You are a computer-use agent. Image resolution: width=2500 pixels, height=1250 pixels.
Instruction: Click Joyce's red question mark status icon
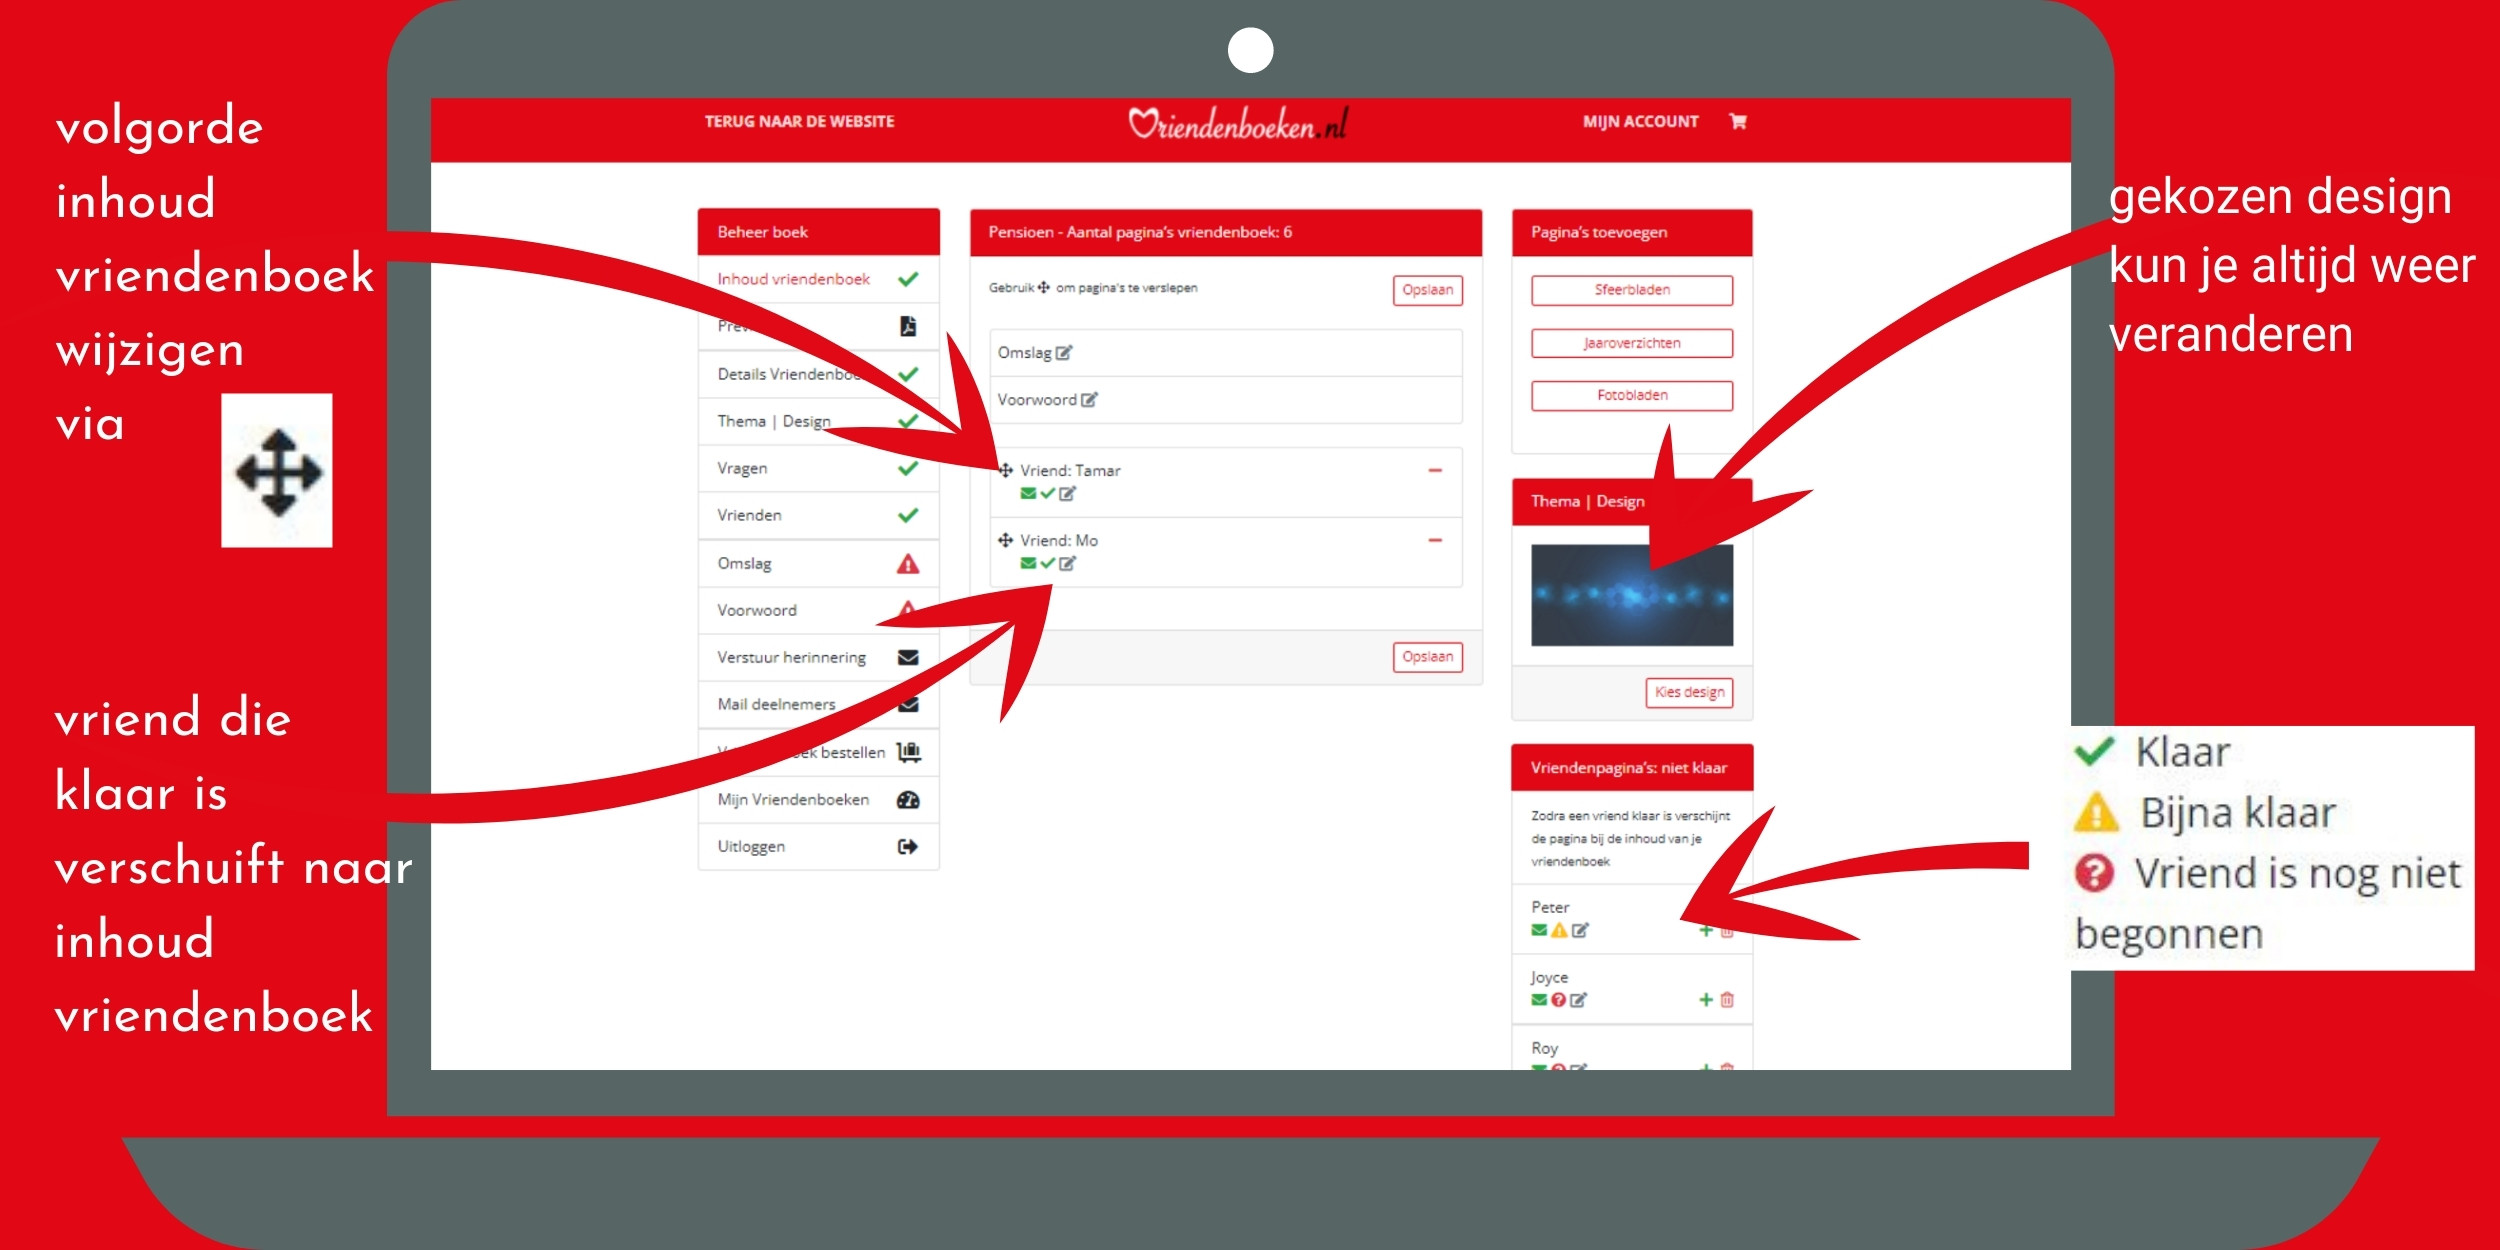coord(1558,1000)
